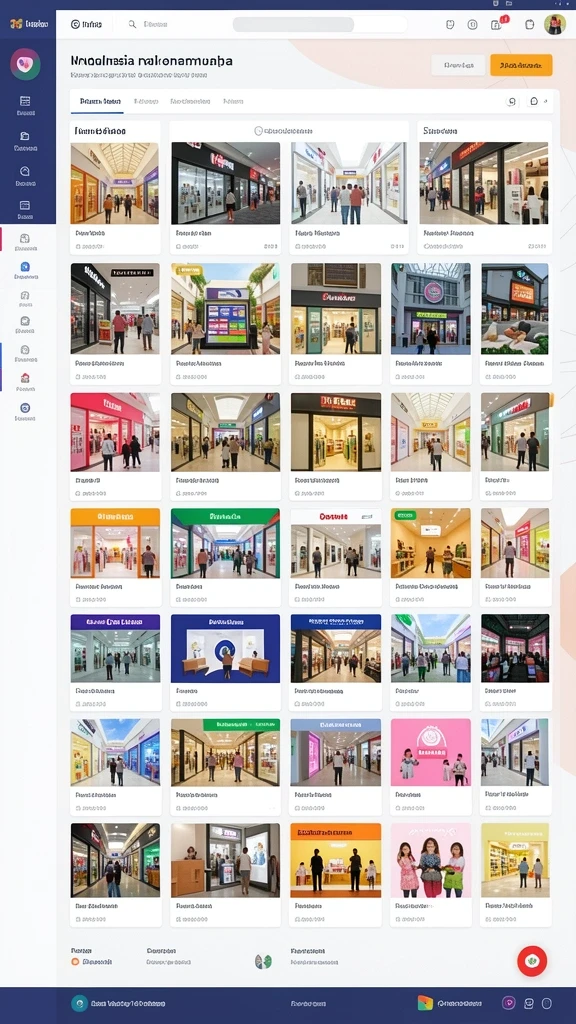Viewport: 576px width, 1024px height.
Task: Click the red floating action button
Action: [532, 961]
